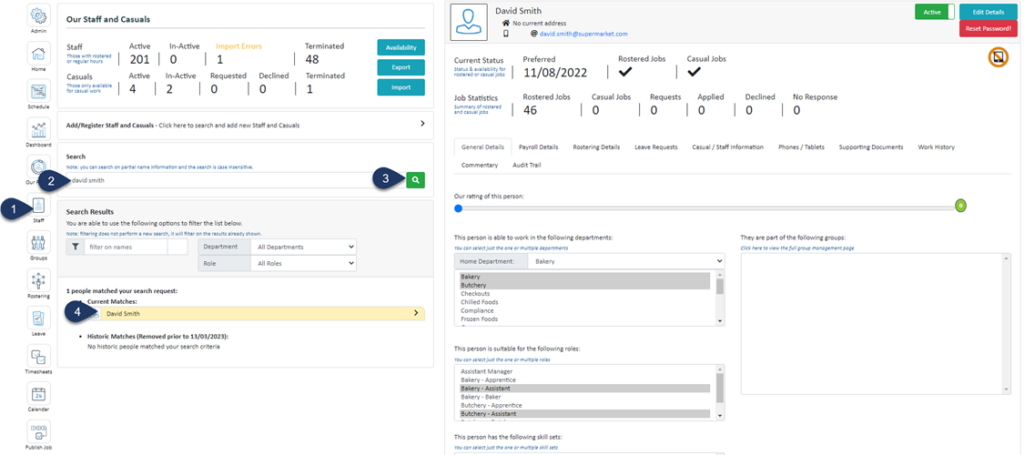Open the Leave Requests tab
This screenshot has width=1024, height=455.
point(656,147)
